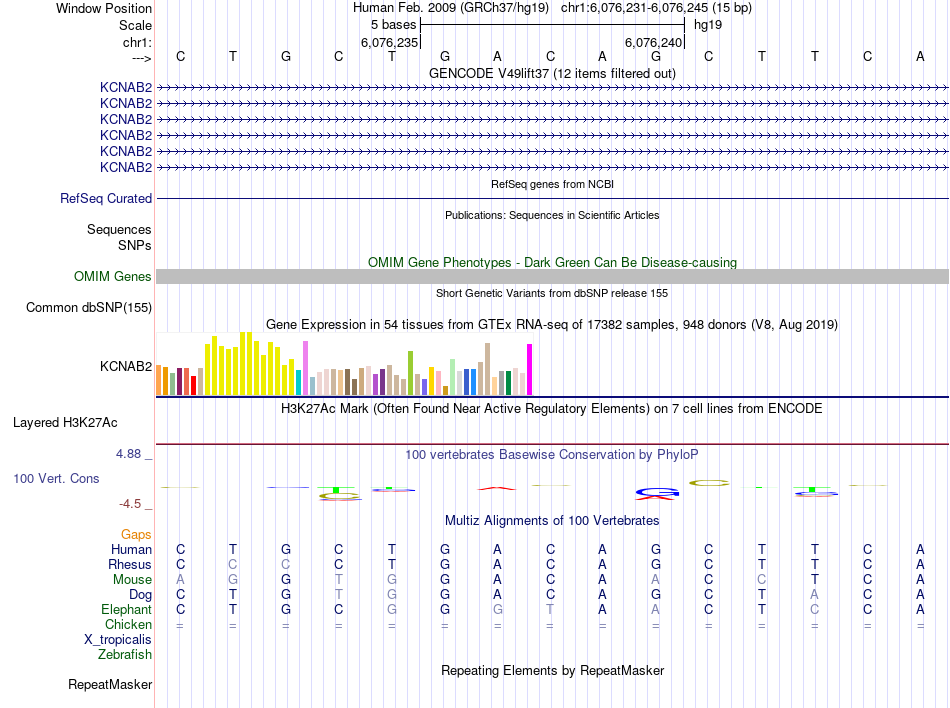
Task: Click the SNPs track label
Action: (x=135, y=245)
